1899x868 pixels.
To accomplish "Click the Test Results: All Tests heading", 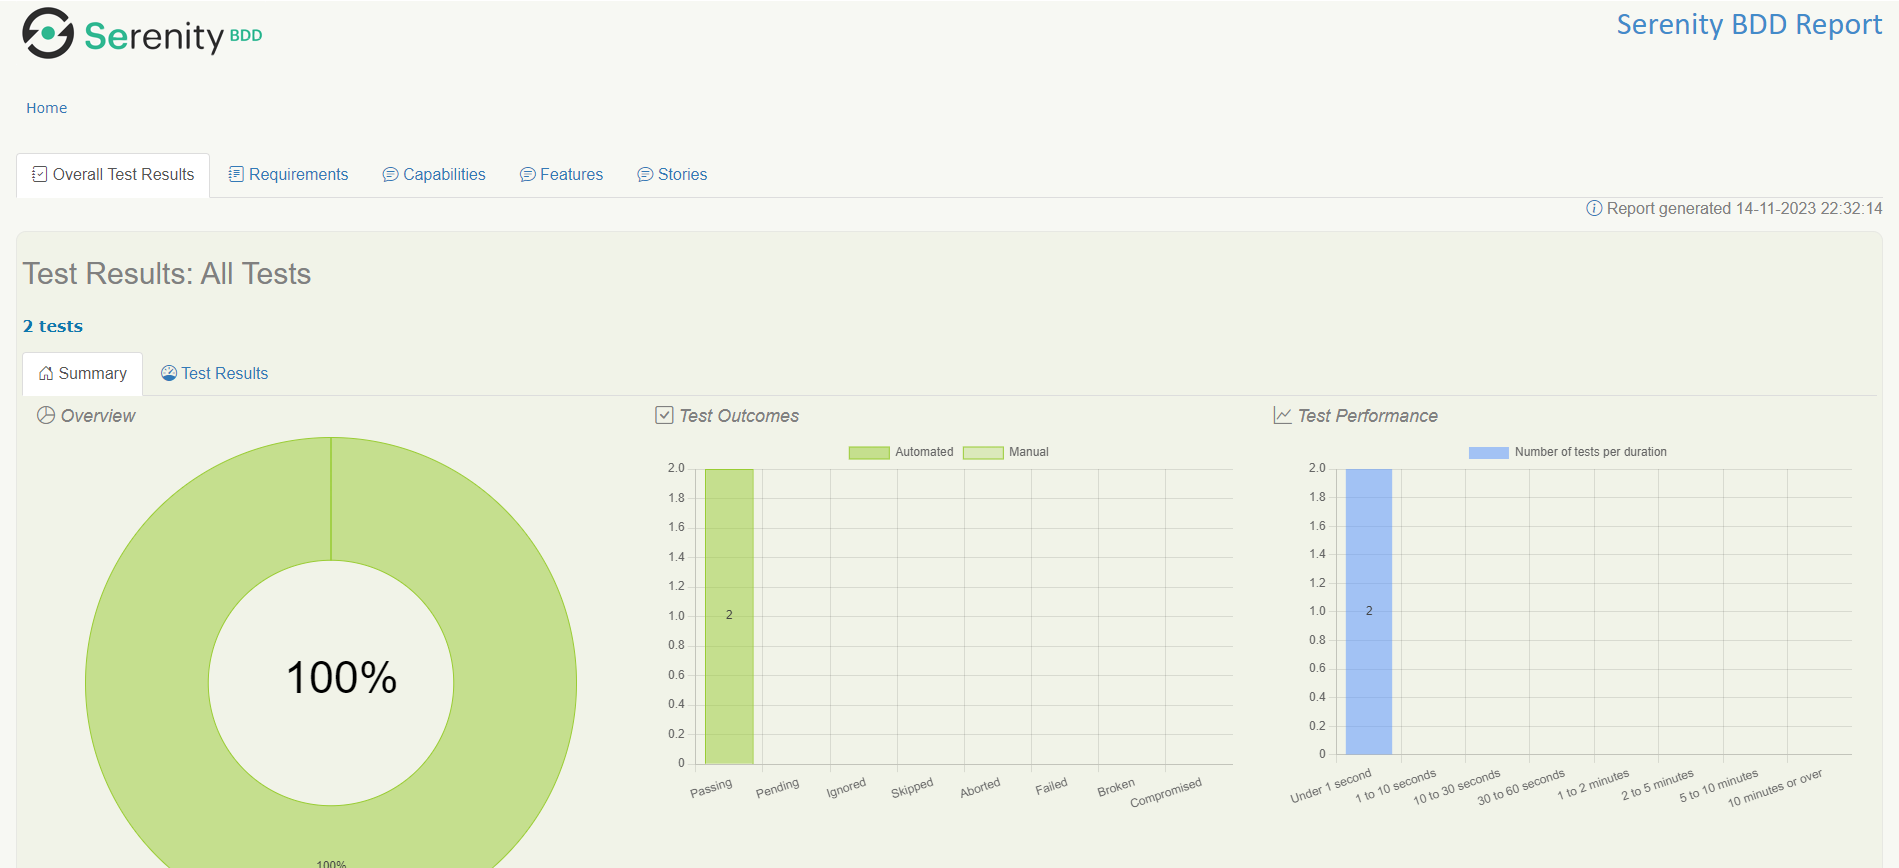I will [167, 274].
